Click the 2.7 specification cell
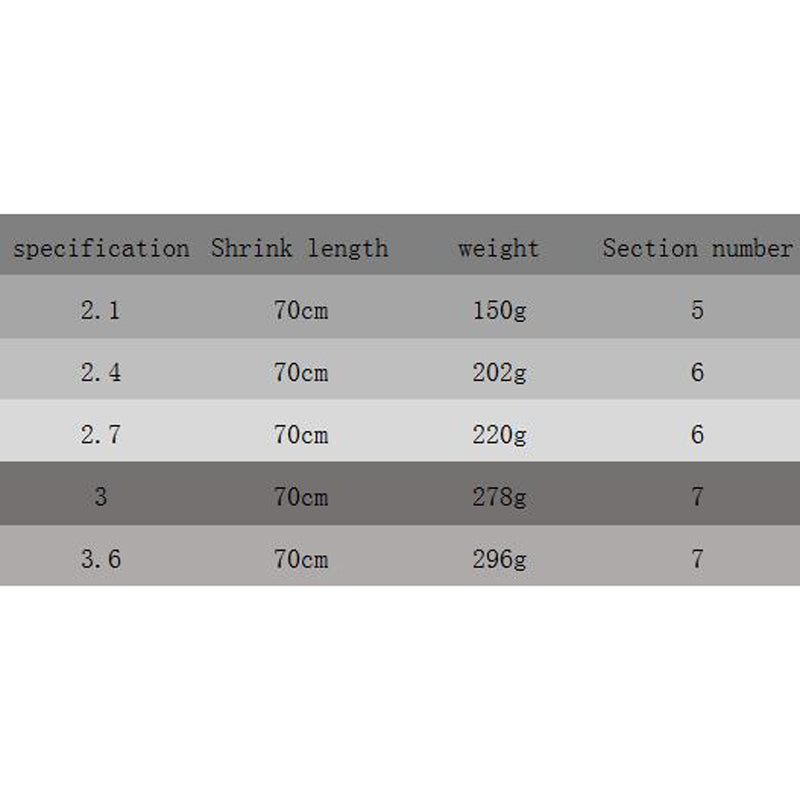The width and height of the screenshot is (800, 800). click(100, 434)
